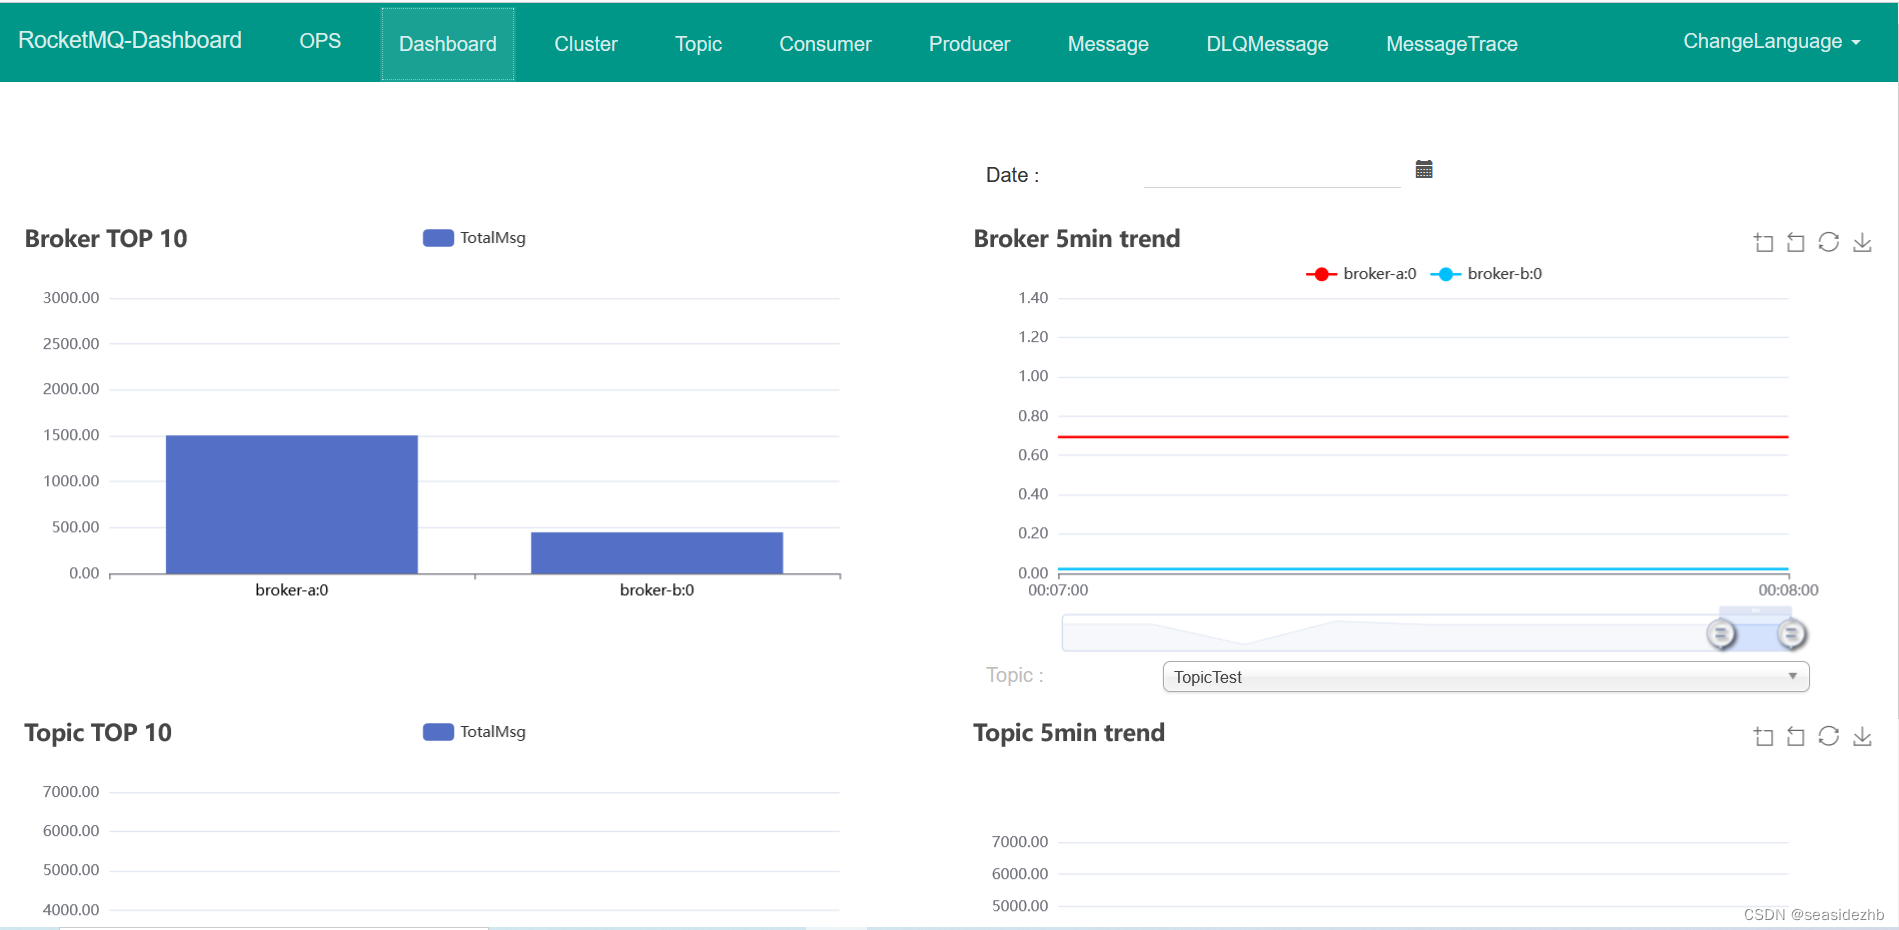Viewport: 1899px width, 930px height.
Task: Click the RocketMQ-Dashboard brand link
Action: point(130,40)
